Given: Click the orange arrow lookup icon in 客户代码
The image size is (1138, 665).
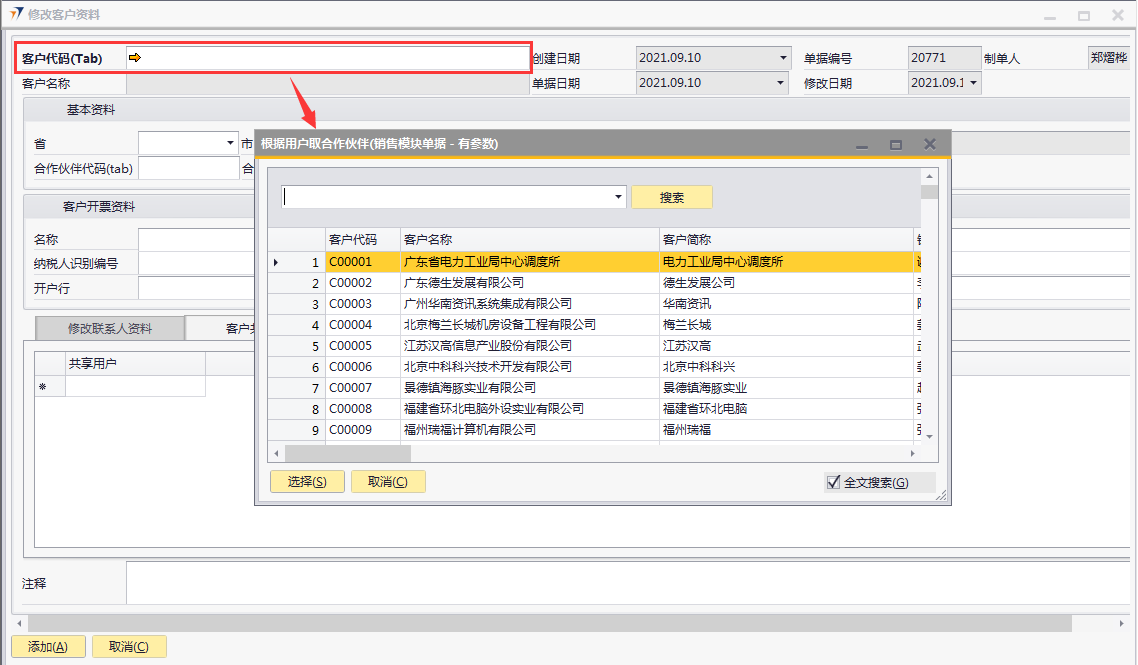Looking at the screenshot, I should (135, 58).
